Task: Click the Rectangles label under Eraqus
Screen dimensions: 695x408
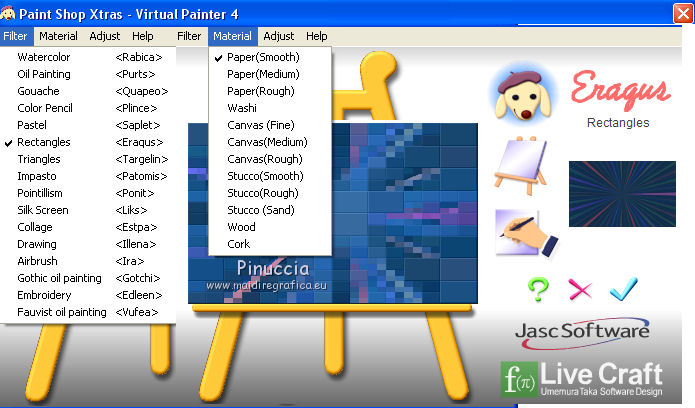Action: [618, 123]
